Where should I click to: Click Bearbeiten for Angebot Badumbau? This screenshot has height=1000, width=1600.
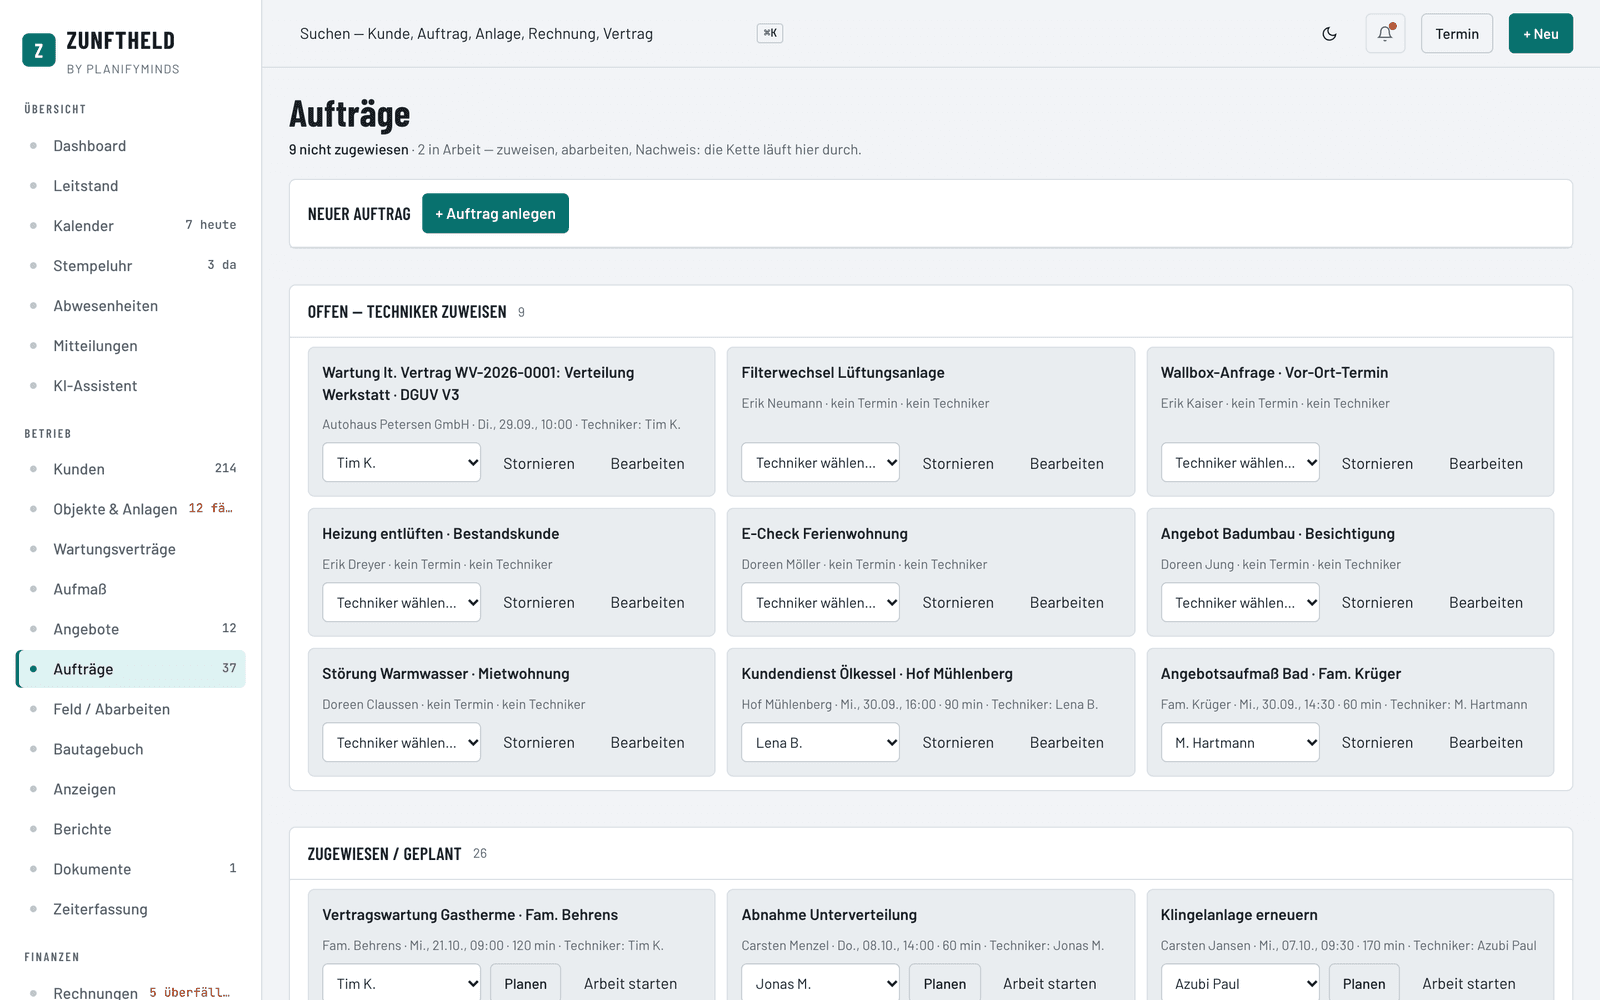point(1486,603)
